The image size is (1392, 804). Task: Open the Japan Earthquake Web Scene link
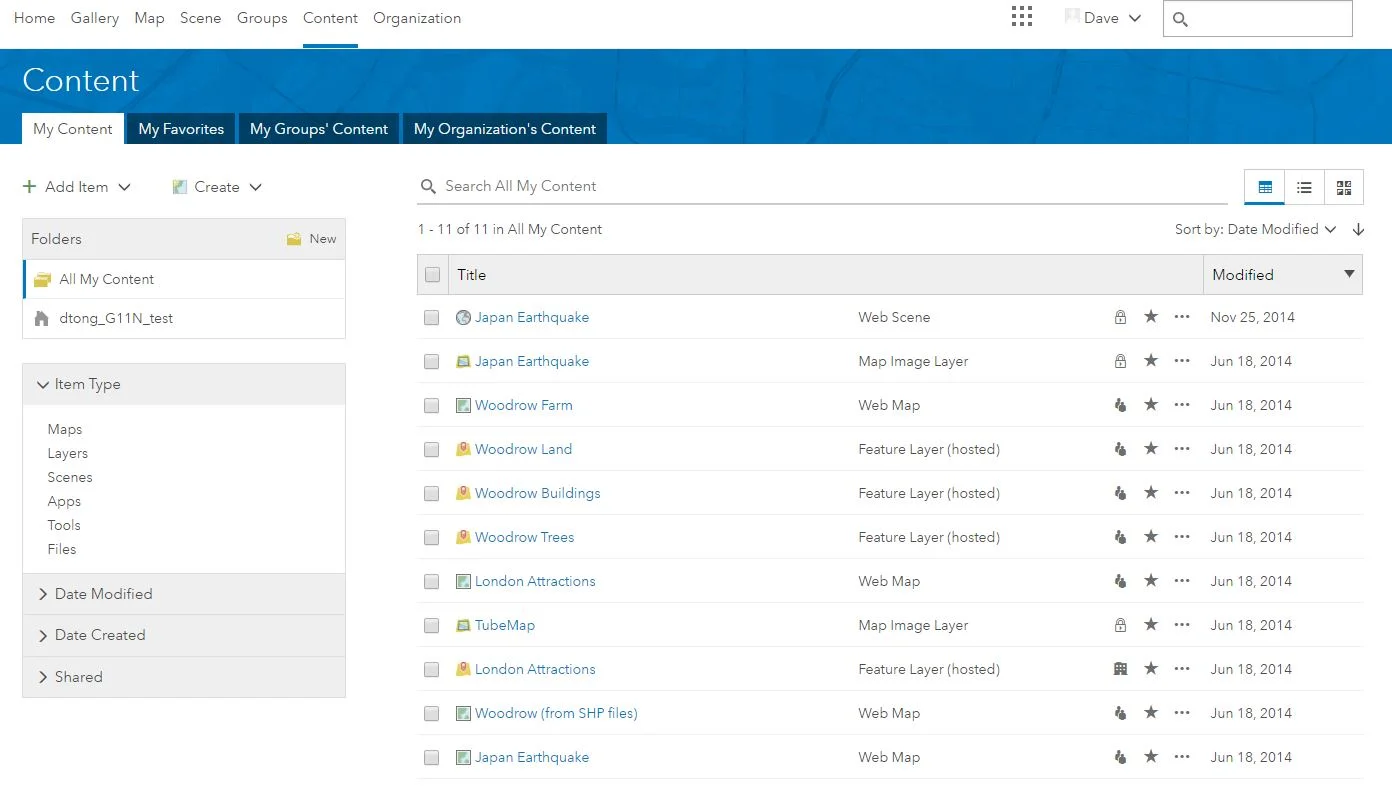(532, 317)
